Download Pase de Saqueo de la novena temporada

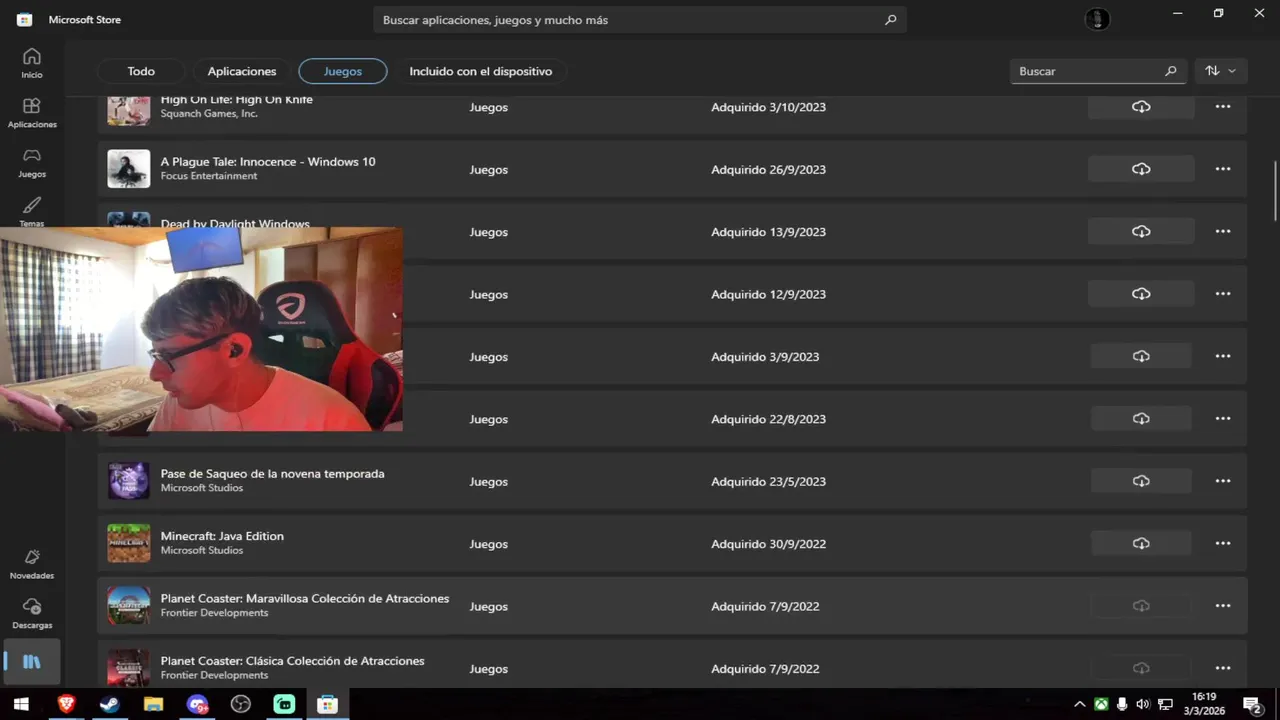click(1141, 481)
